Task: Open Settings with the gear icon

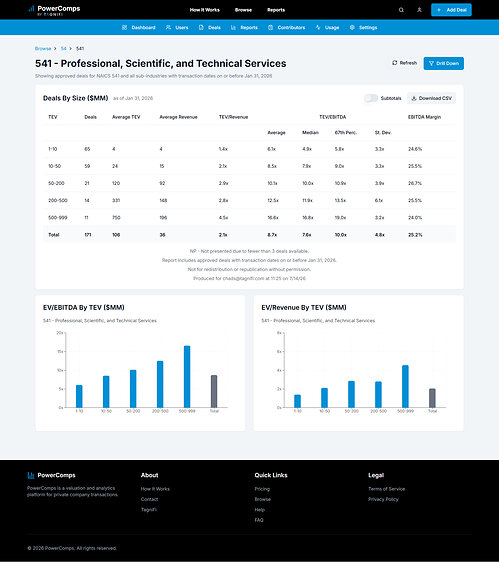Action: (363, 28)
